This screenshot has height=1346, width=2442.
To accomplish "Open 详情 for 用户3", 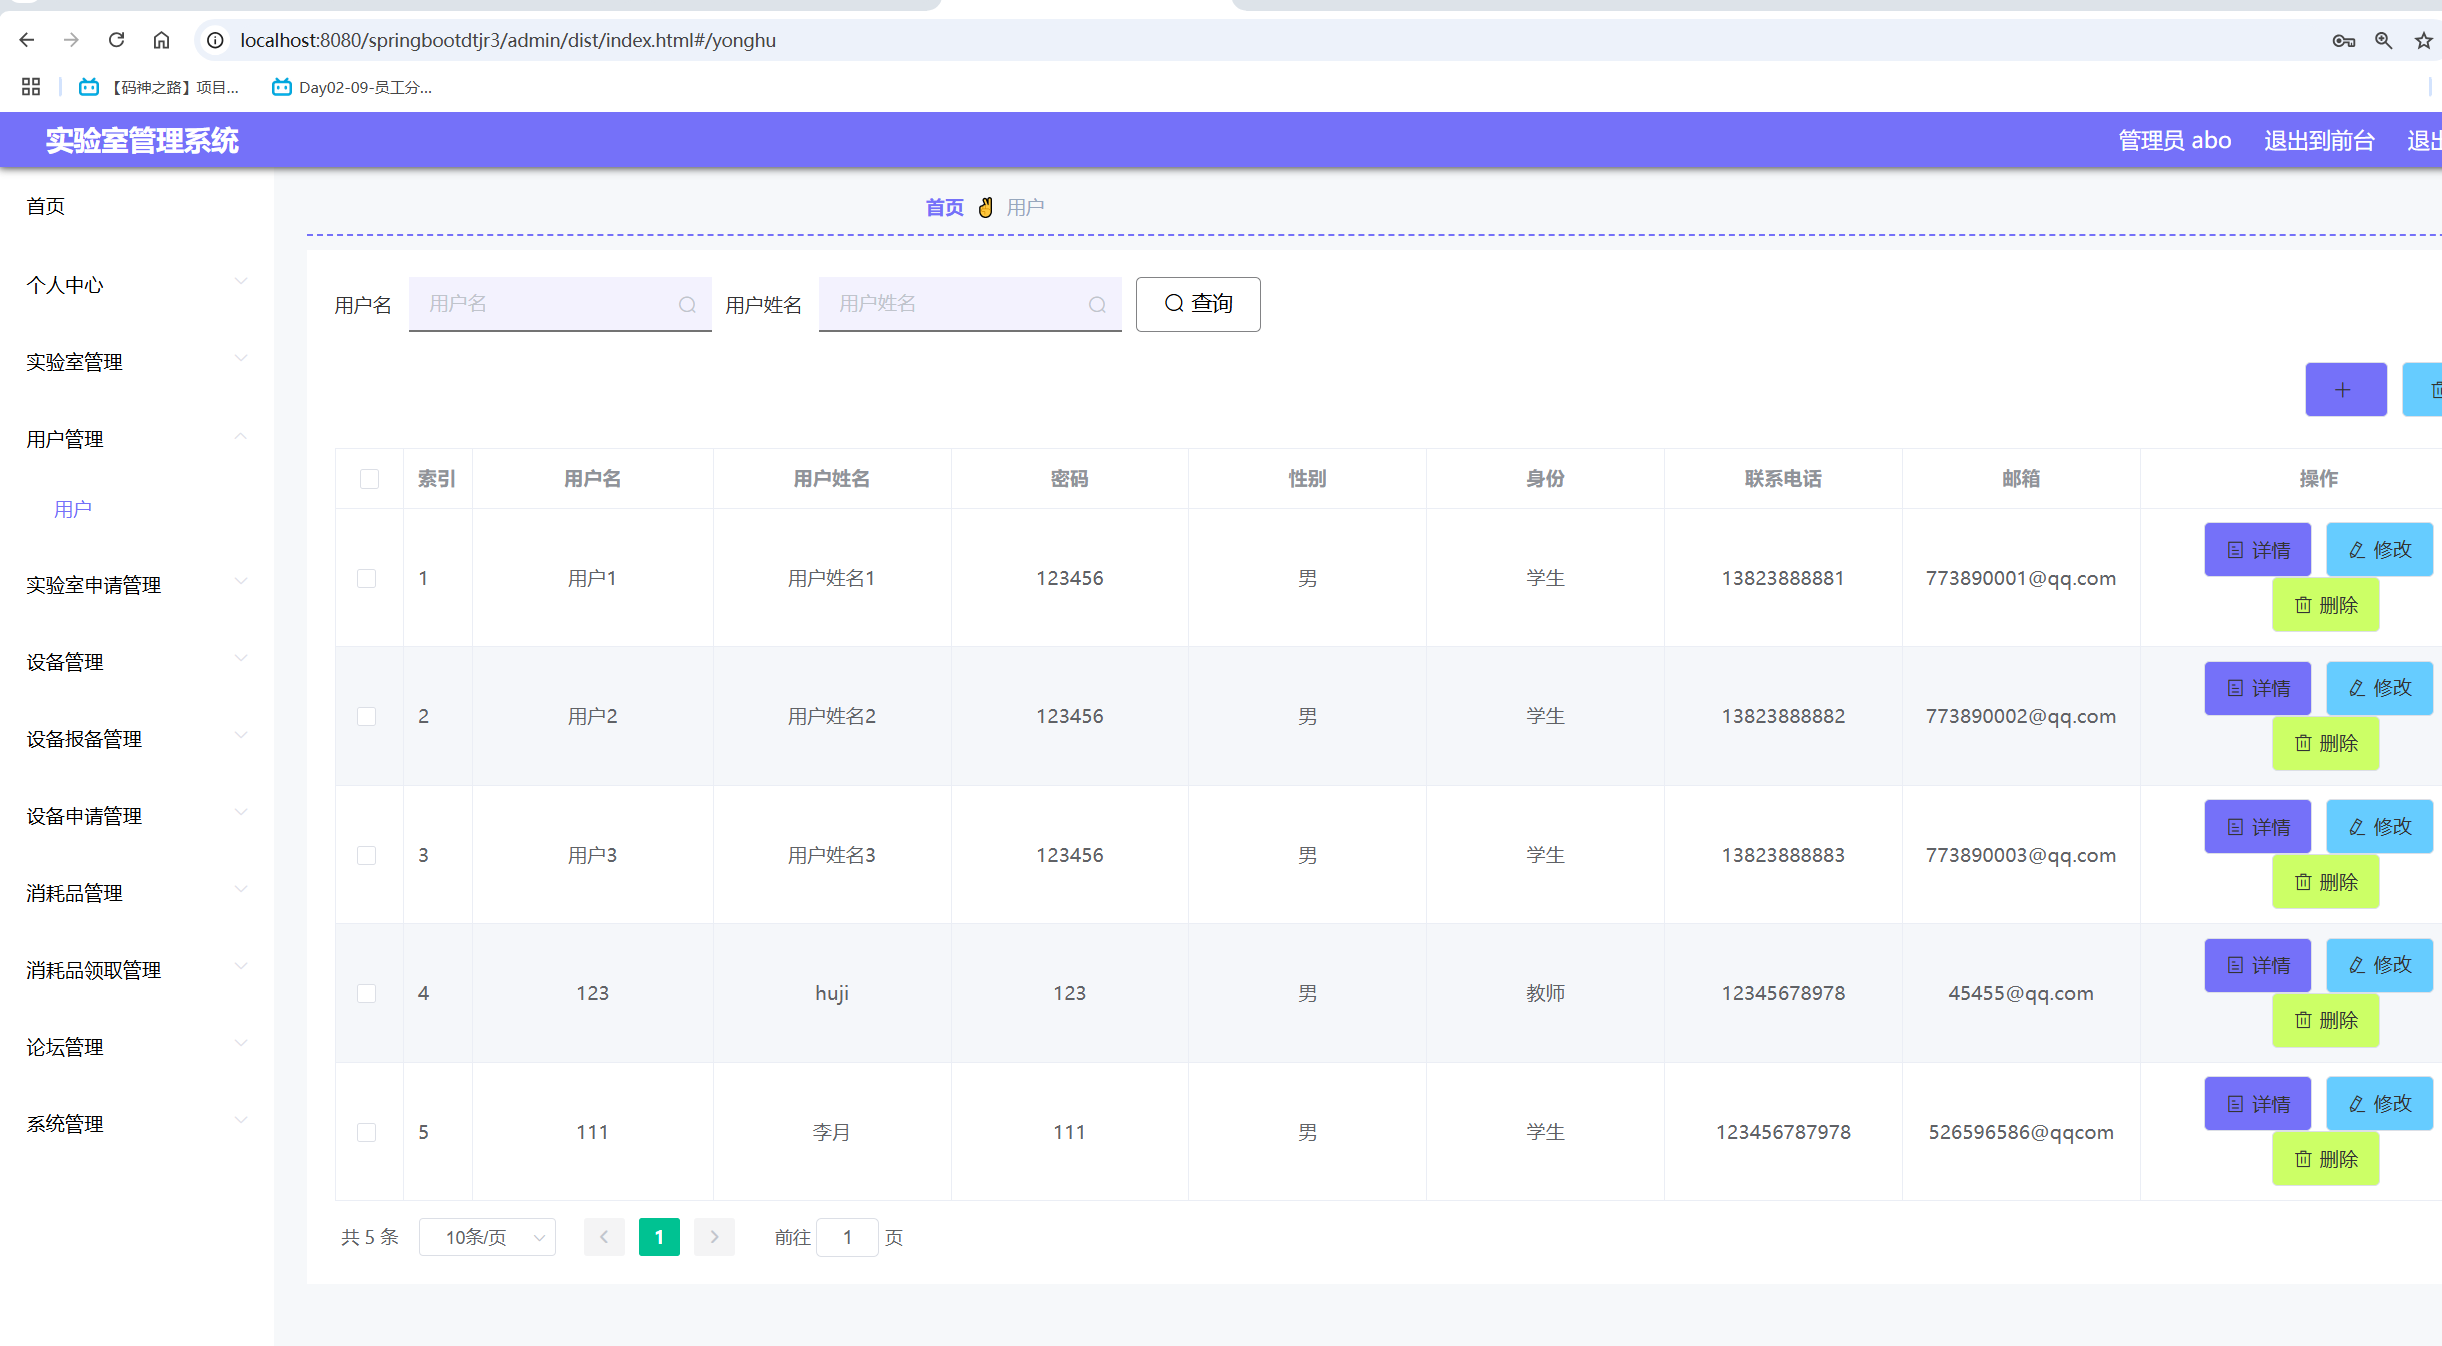I will coord(2257,827).
